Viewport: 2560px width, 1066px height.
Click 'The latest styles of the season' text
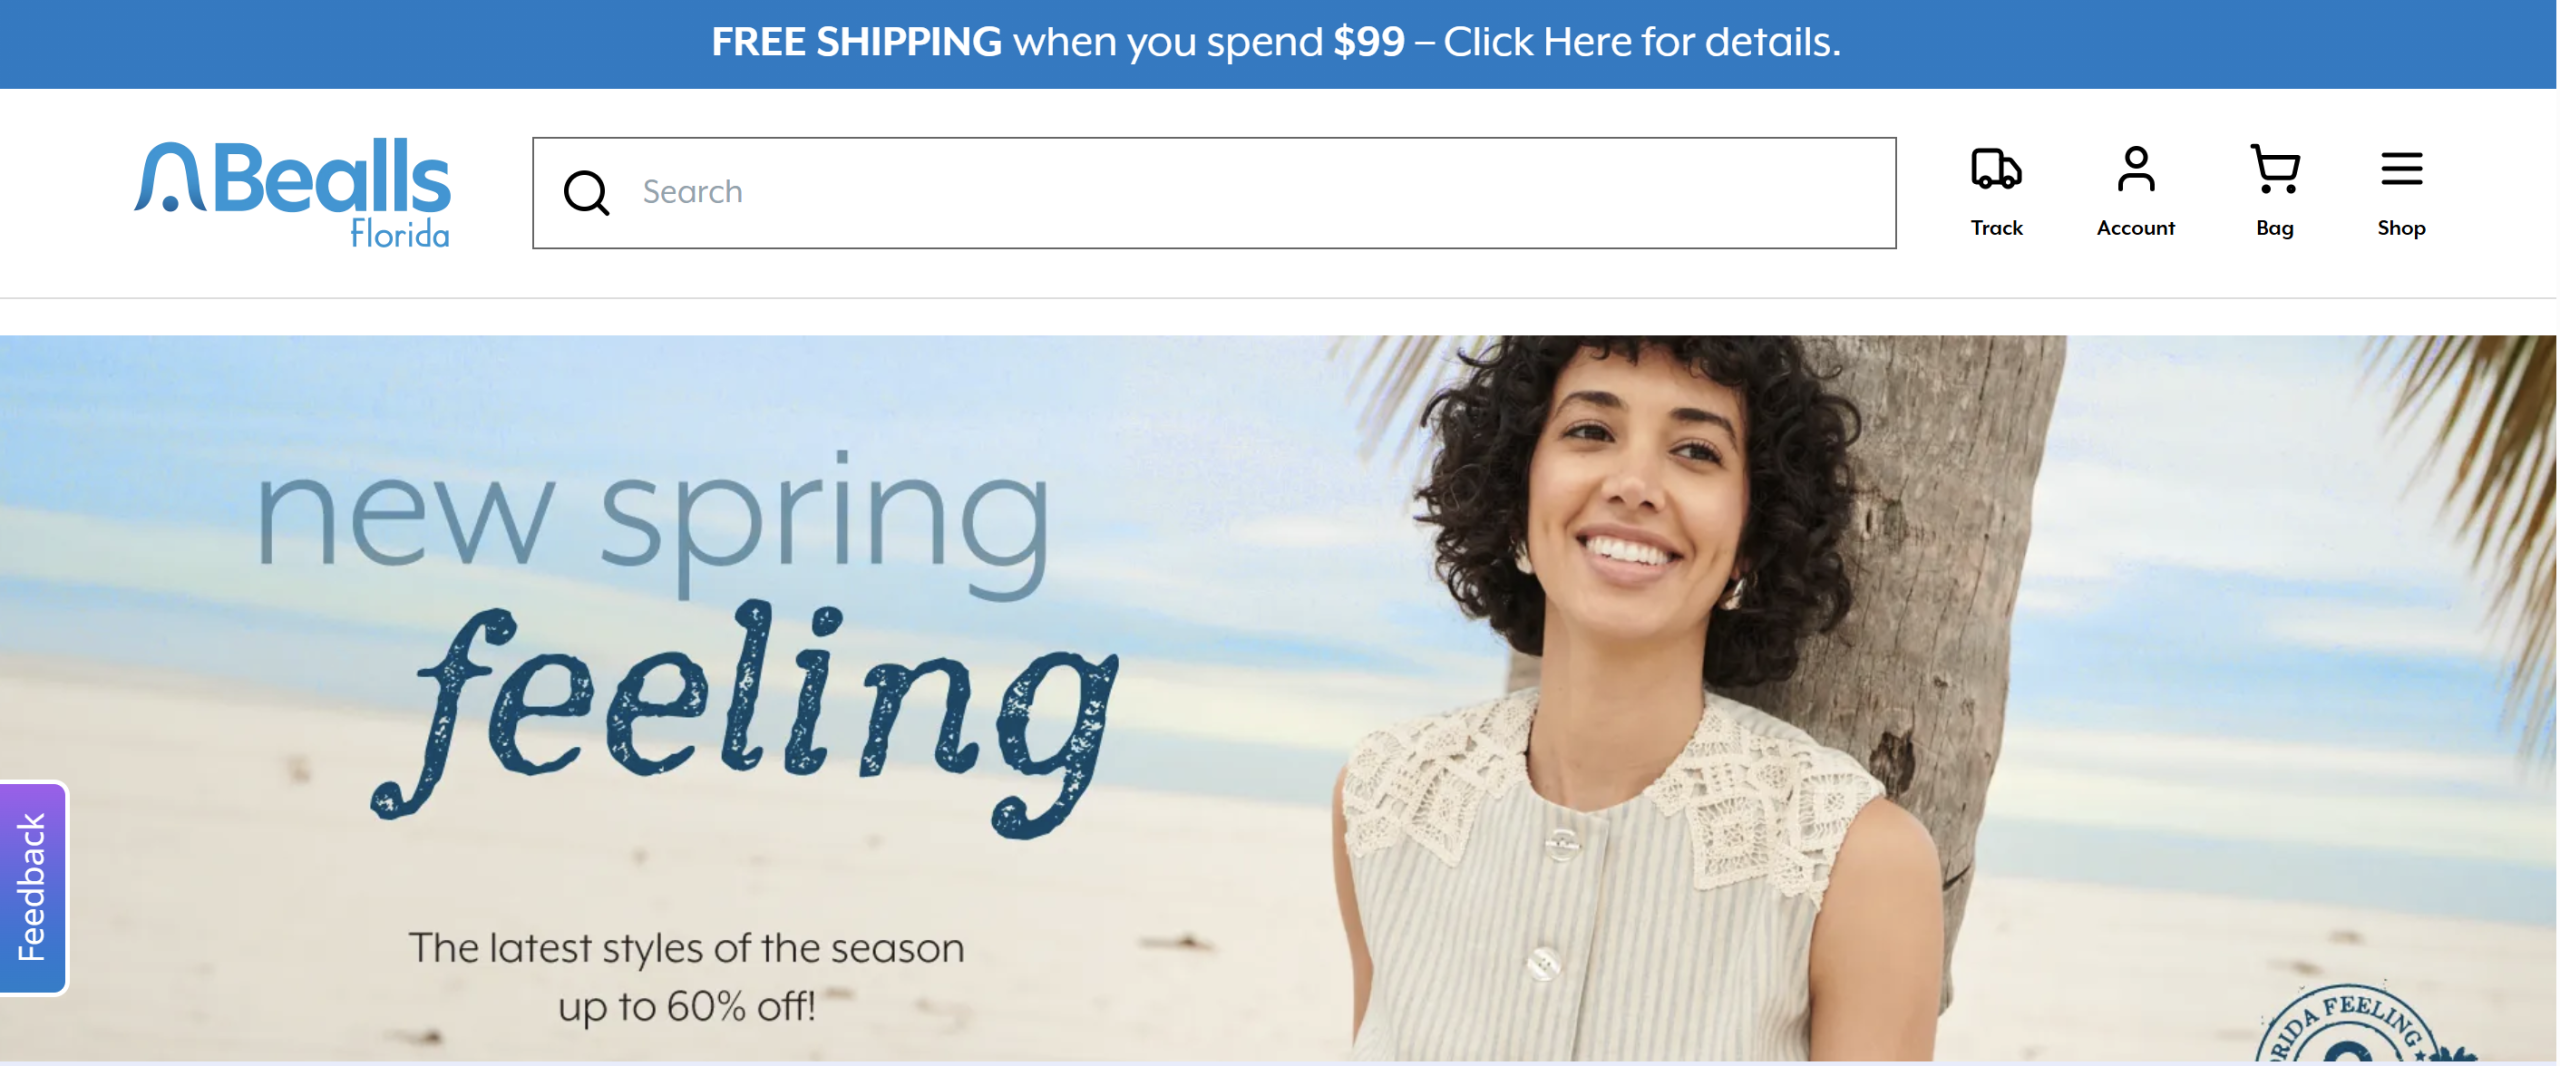click(x=686, y=948)
